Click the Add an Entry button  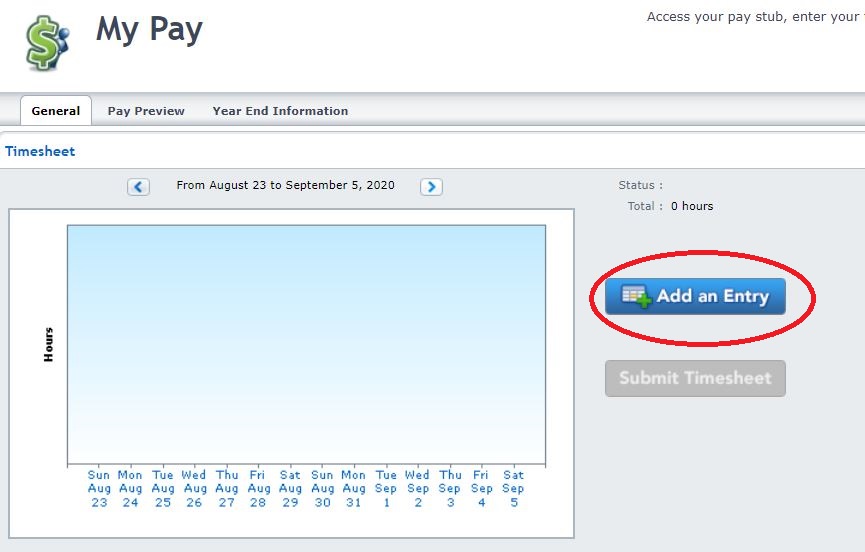pos(695,297)
